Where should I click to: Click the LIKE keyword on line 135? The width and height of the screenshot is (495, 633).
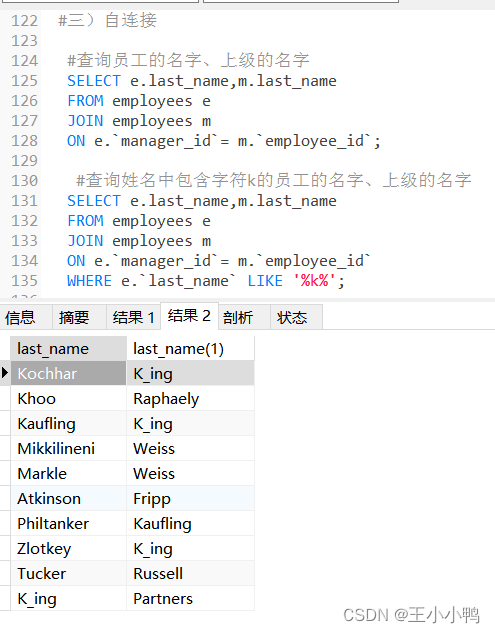[265, 281]
